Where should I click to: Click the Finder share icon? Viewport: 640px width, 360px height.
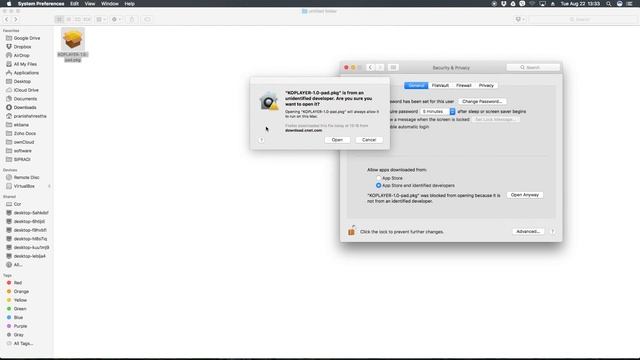132,19
